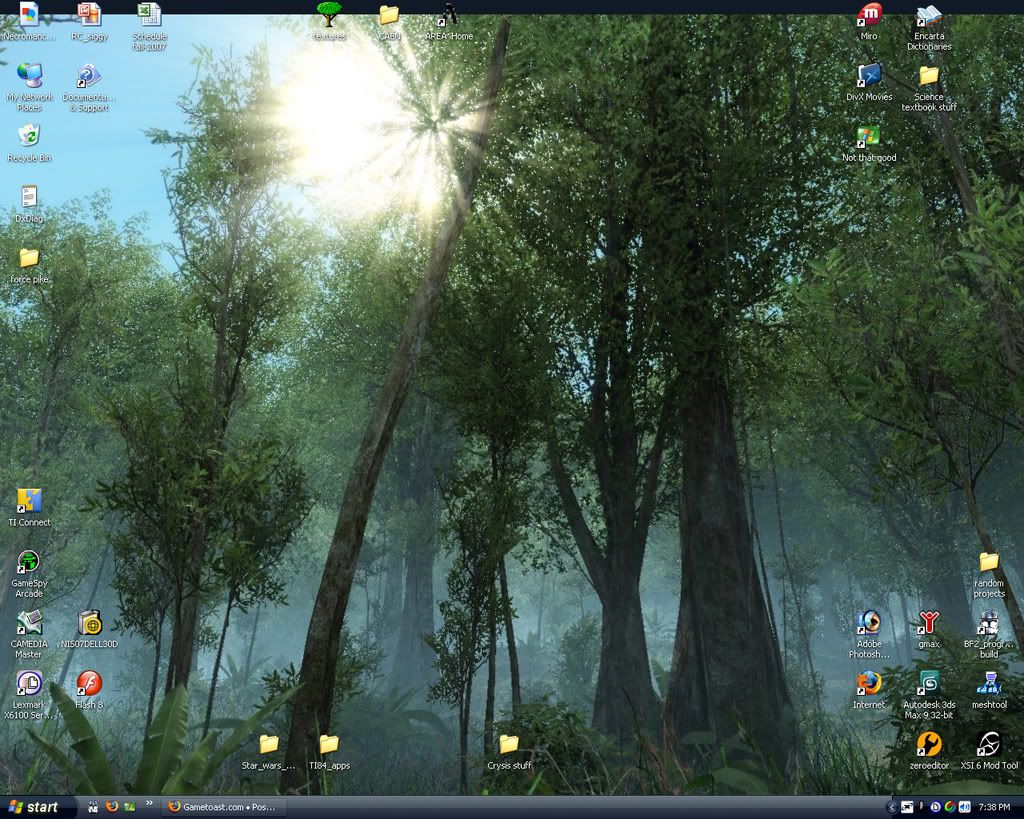Select My Network Places icon
This screenshot has height=819, width=1024.
point(29,87)
